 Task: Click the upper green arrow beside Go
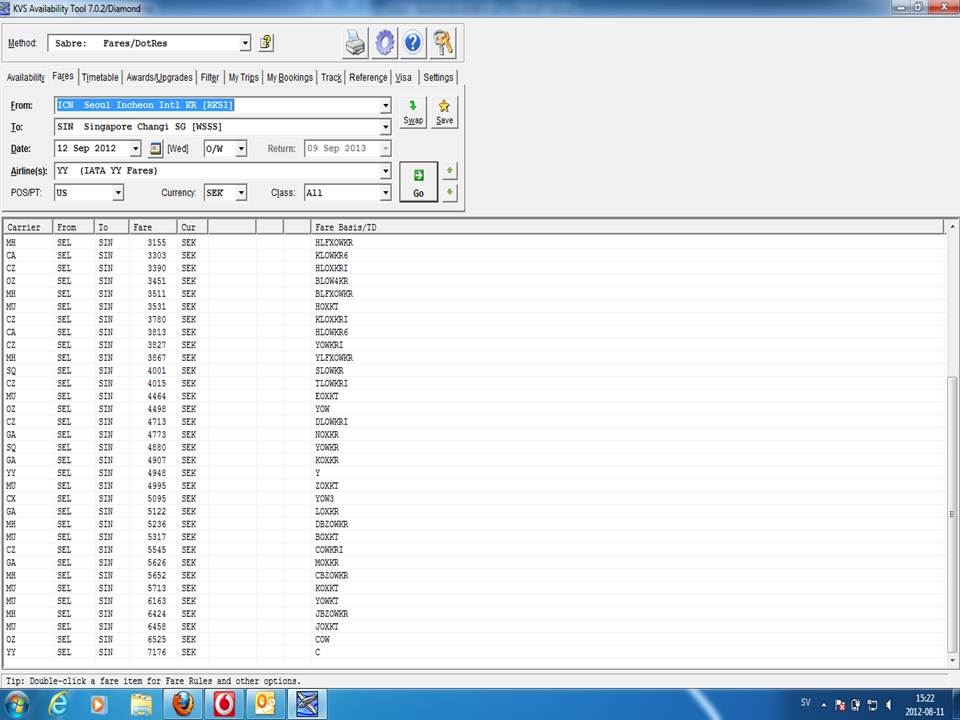[x=450, y=171]
